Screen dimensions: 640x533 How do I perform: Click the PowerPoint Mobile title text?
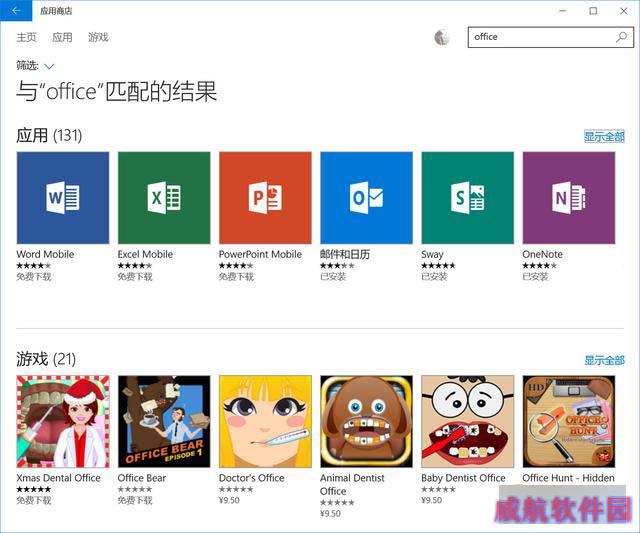260,254
